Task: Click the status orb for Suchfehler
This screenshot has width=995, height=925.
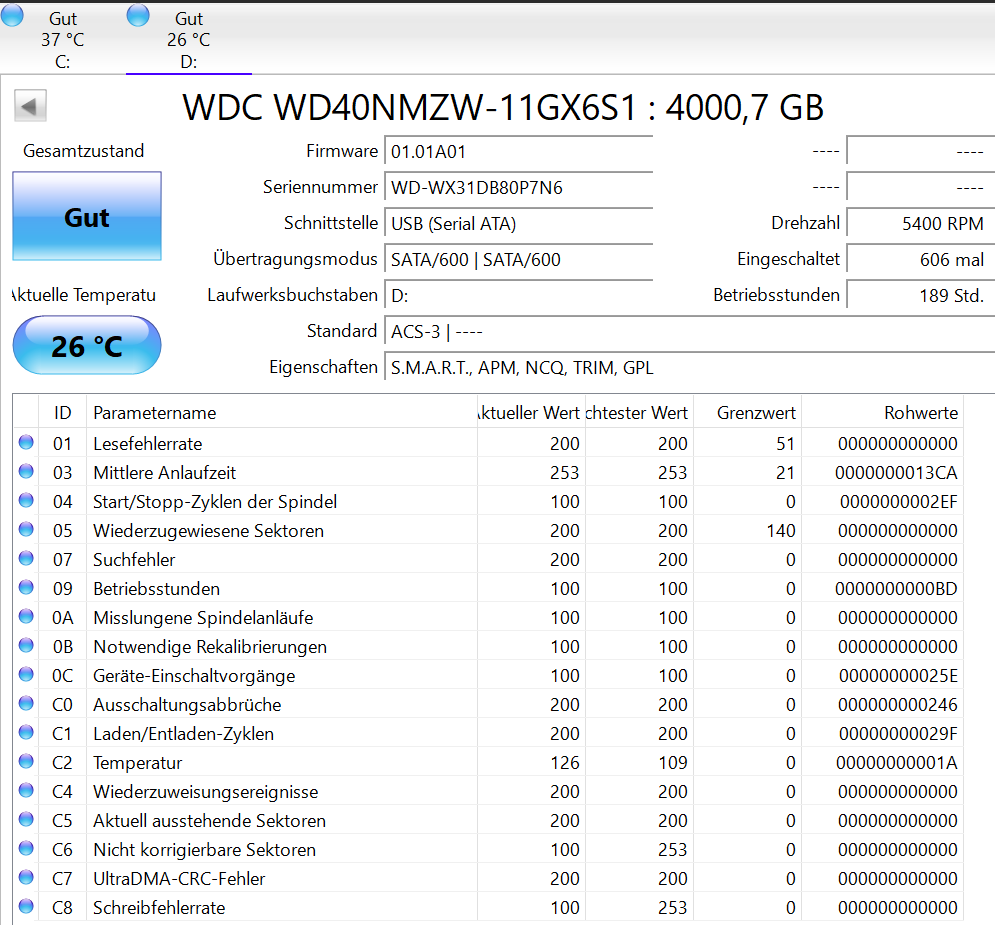Action: [26, 558]
